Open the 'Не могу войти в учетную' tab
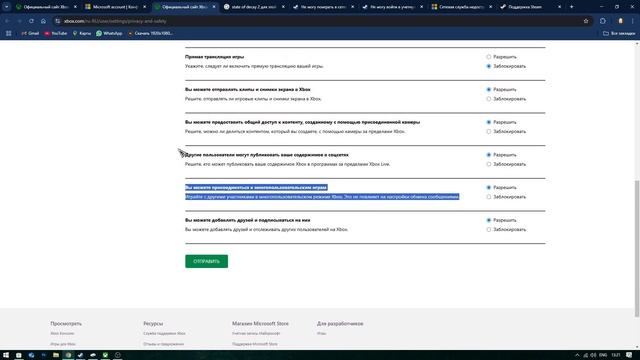Image resolution: width=640 pixels, height=360 pixels. point(392,7)
